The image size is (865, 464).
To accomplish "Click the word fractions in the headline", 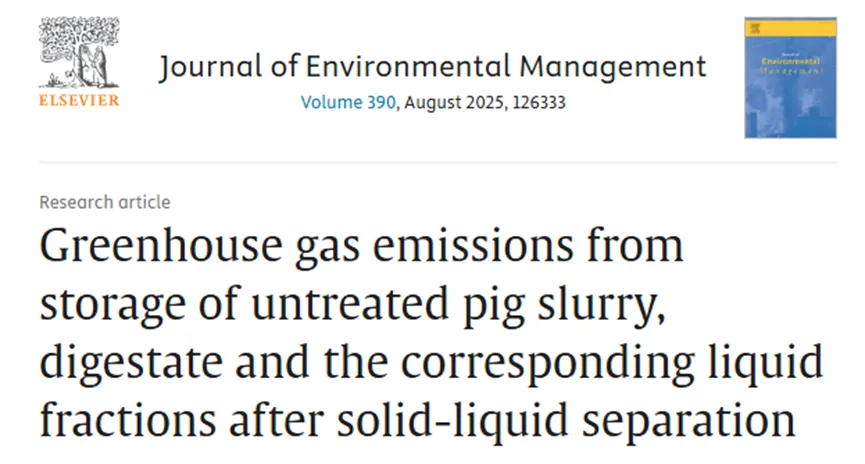I will (127, 420).
